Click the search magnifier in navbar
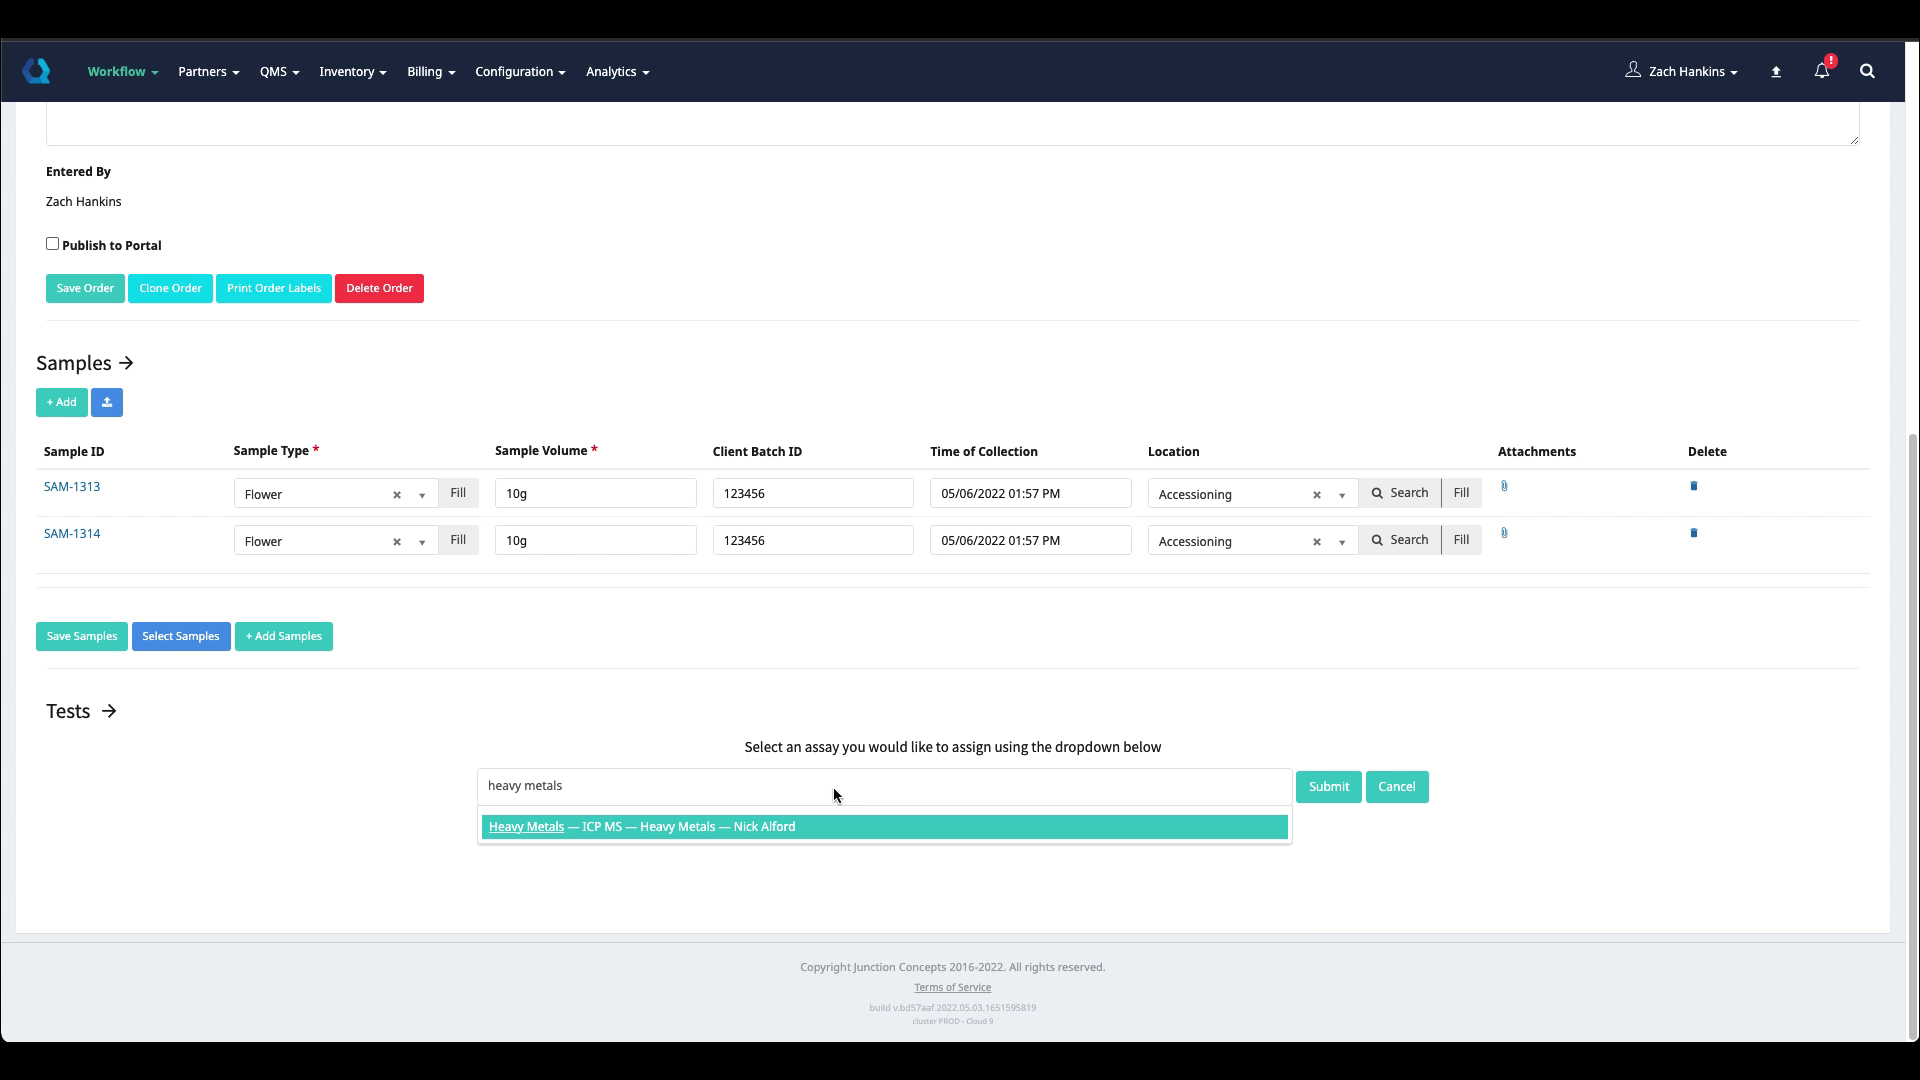Image resolution: width=1920 pixels, height=1080 pixels. tap(1867, 71)
